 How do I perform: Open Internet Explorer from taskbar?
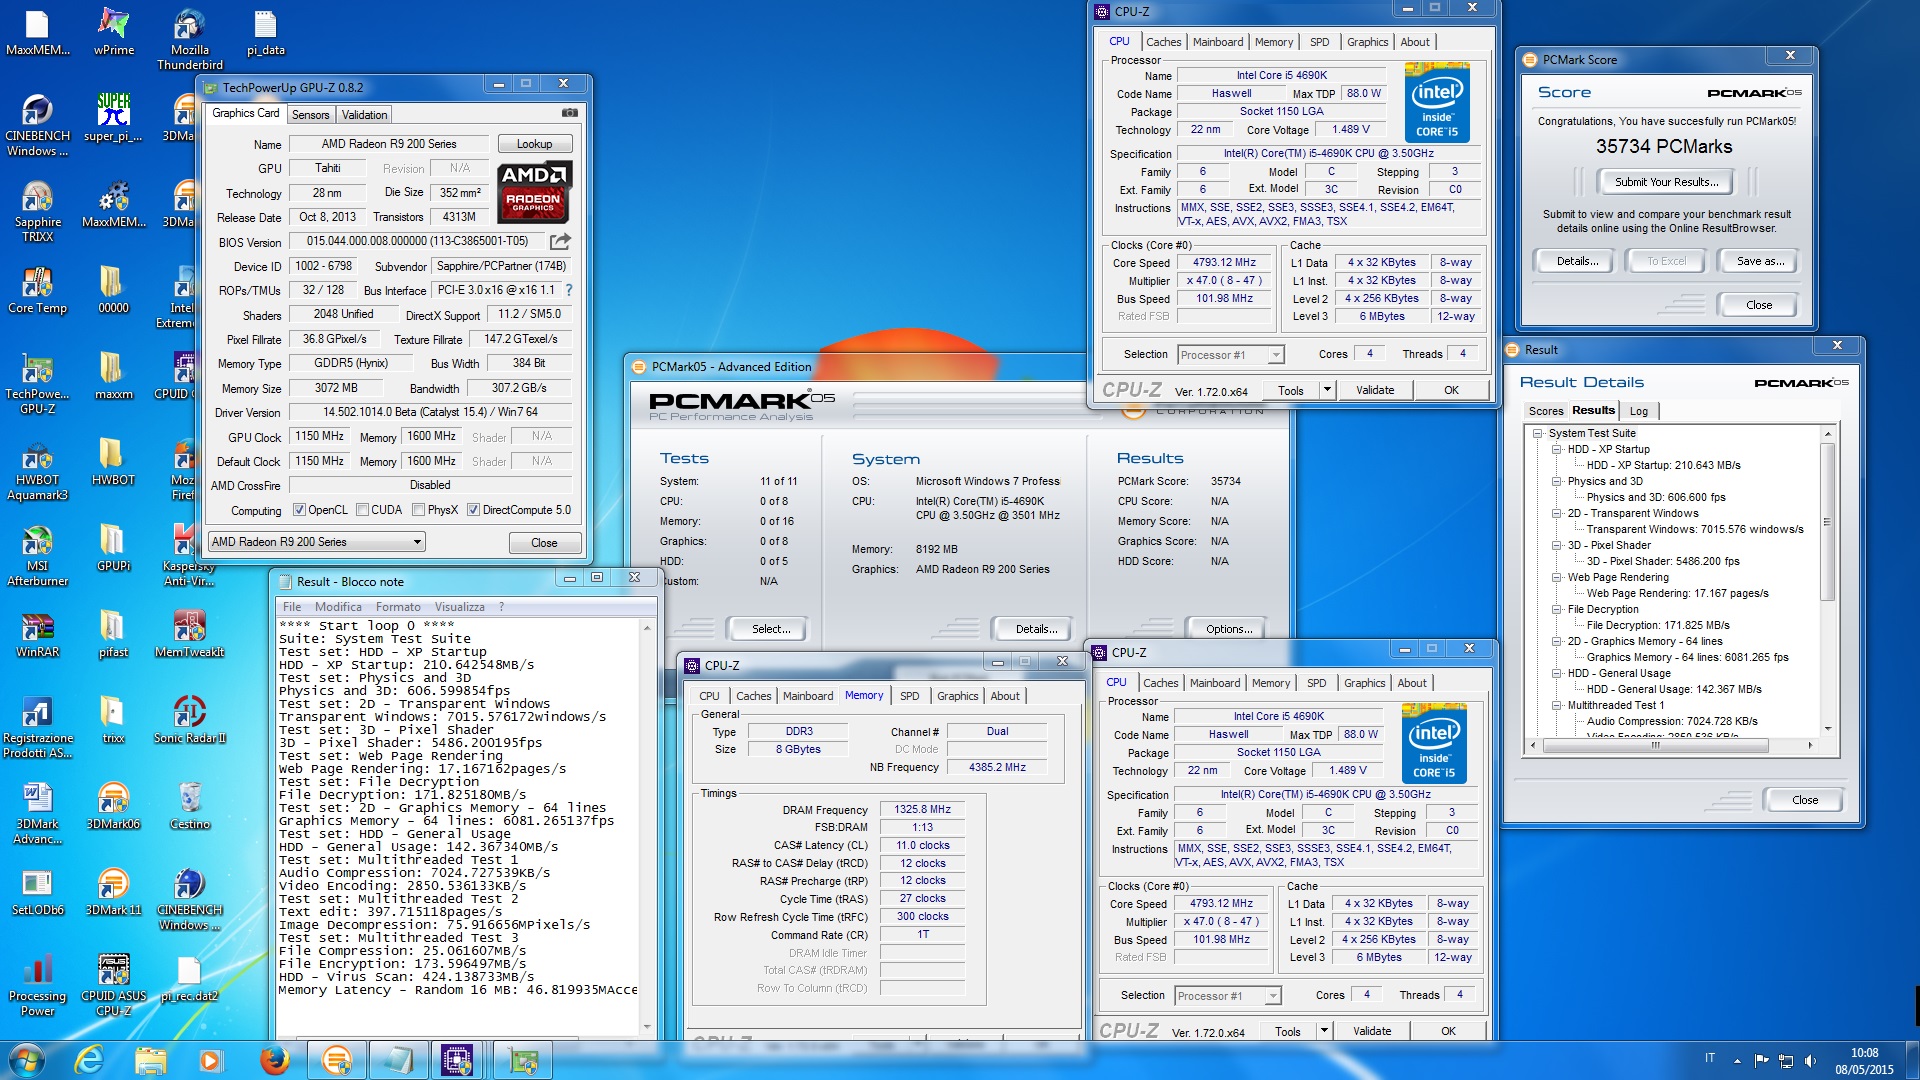coord(90,1060)
